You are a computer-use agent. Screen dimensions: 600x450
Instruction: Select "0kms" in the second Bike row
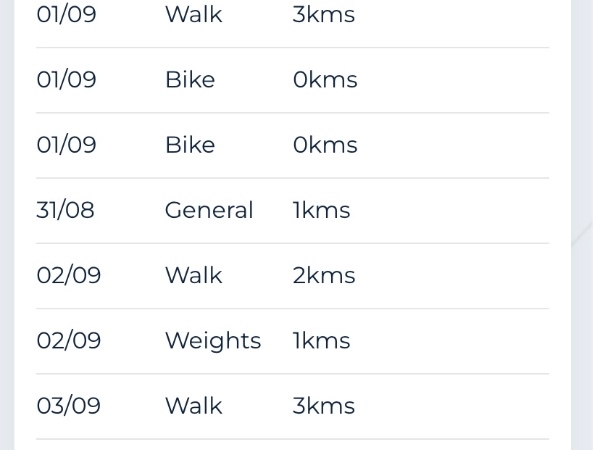point(325,146)
